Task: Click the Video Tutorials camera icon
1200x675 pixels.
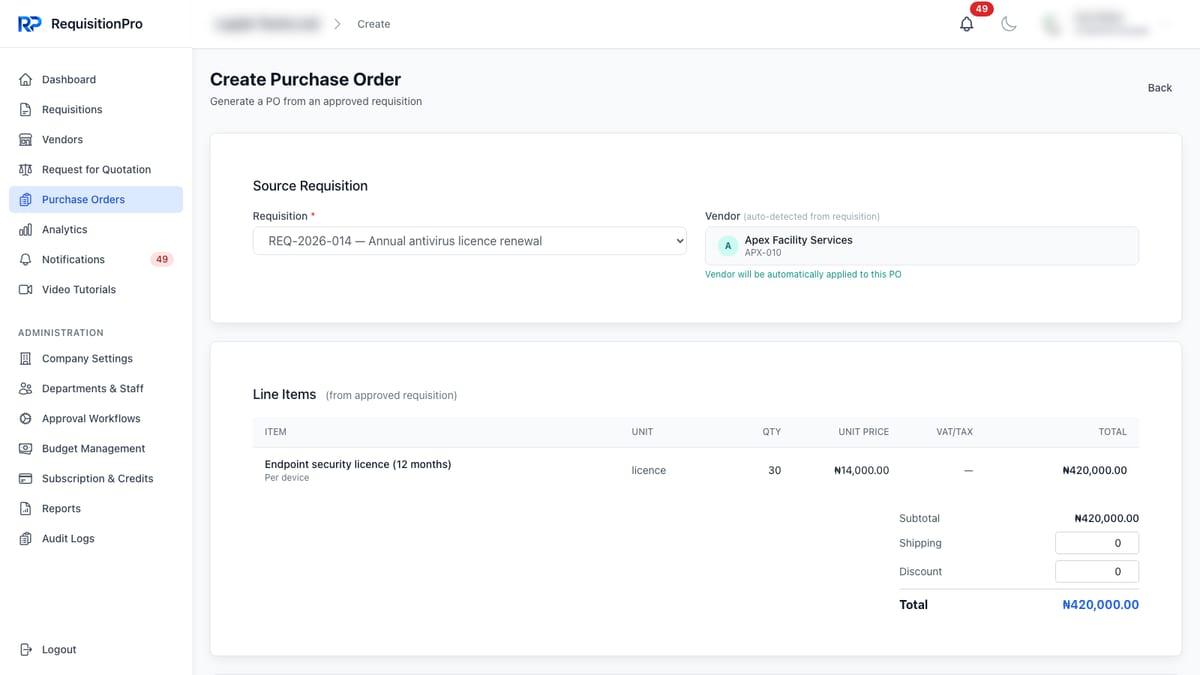Action: click(26, 290)
